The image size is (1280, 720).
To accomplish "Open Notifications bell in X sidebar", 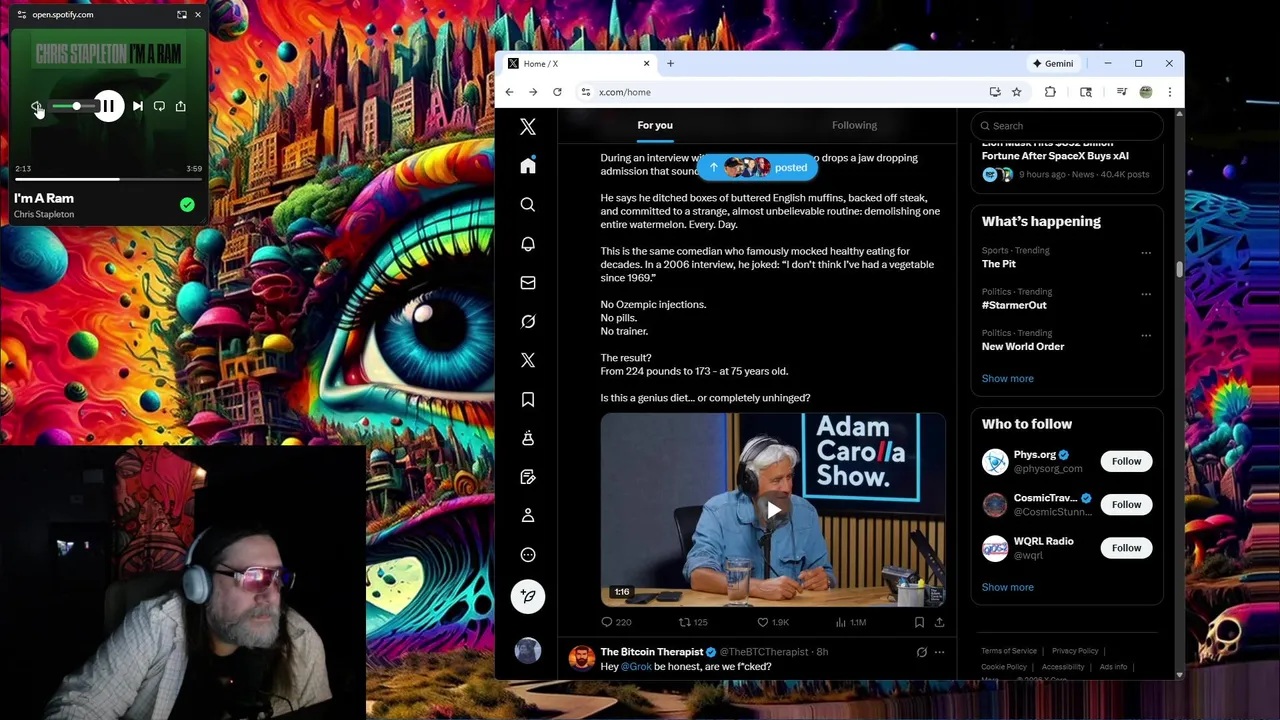I will pos(528,244).
